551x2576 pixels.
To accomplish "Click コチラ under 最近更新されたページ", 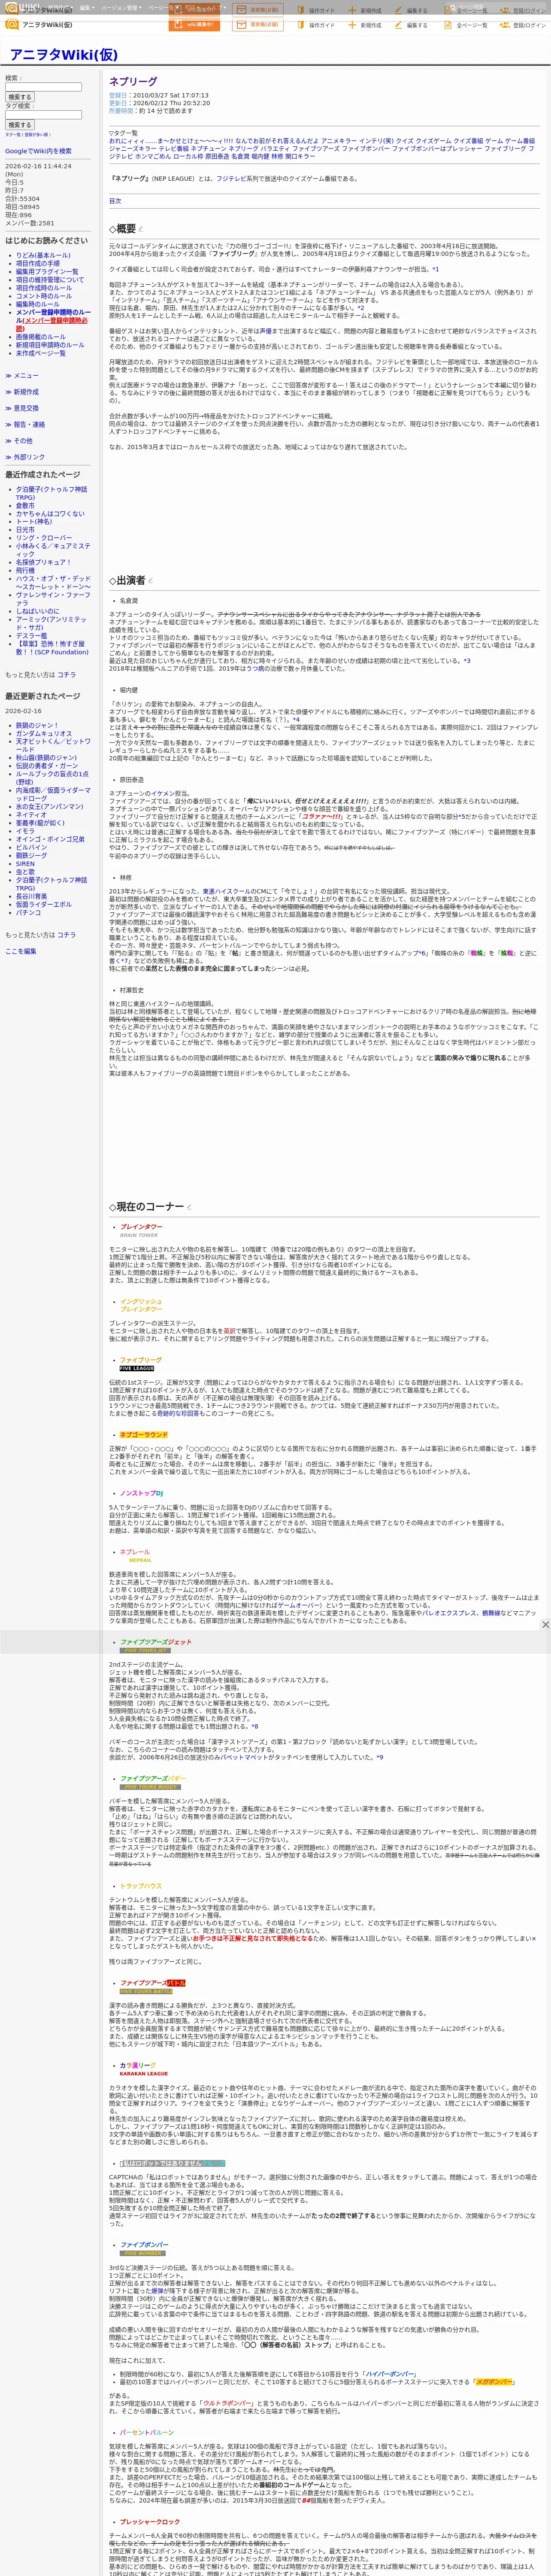I will (66, 935).
